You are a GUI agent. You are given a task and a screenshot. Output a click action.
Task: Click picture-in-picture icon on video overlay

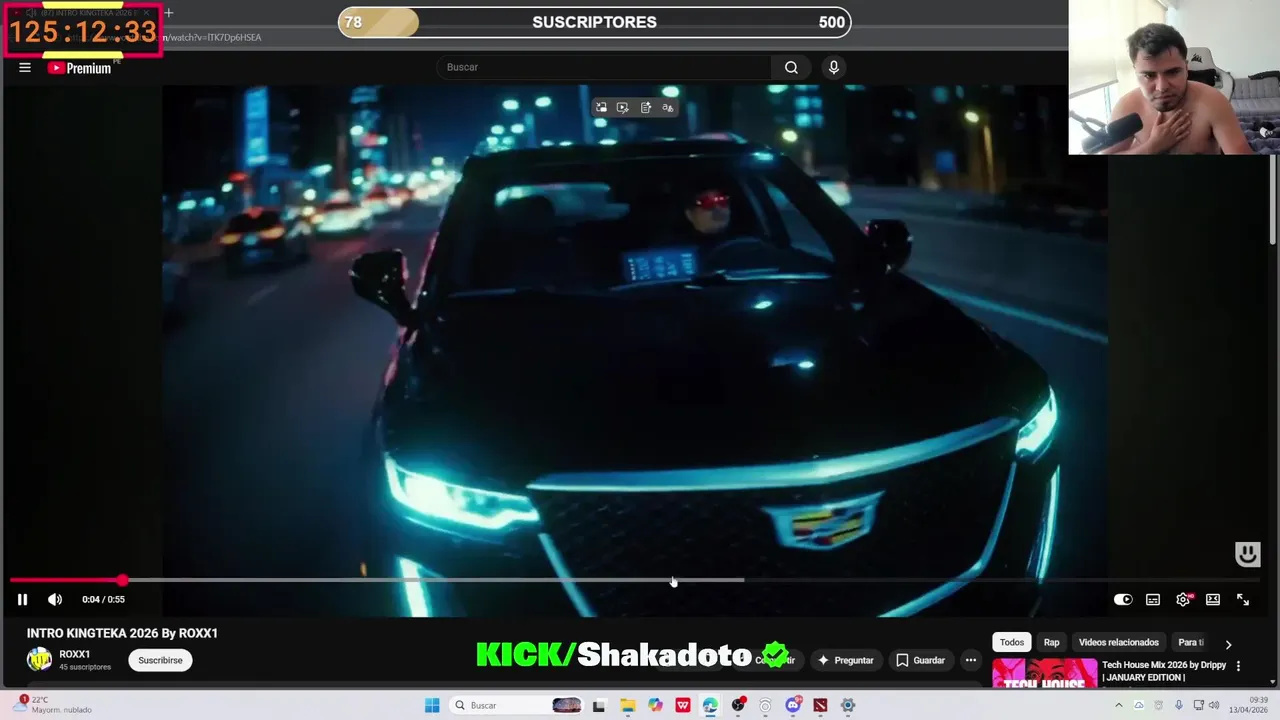pyautogui.click(x=601, y=107)
